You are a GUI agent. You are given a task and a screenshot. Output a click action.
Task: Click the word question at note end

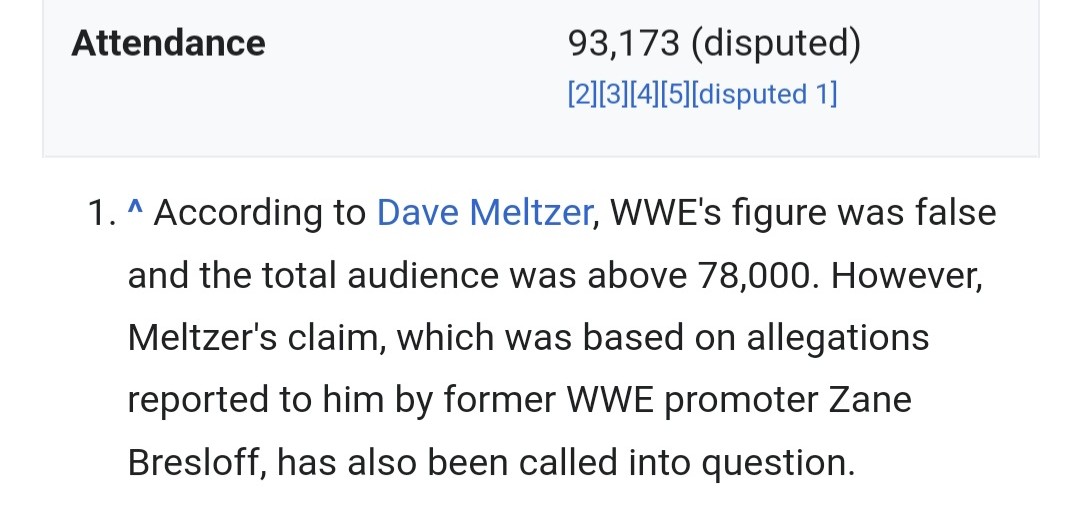(x=778, y=464)
